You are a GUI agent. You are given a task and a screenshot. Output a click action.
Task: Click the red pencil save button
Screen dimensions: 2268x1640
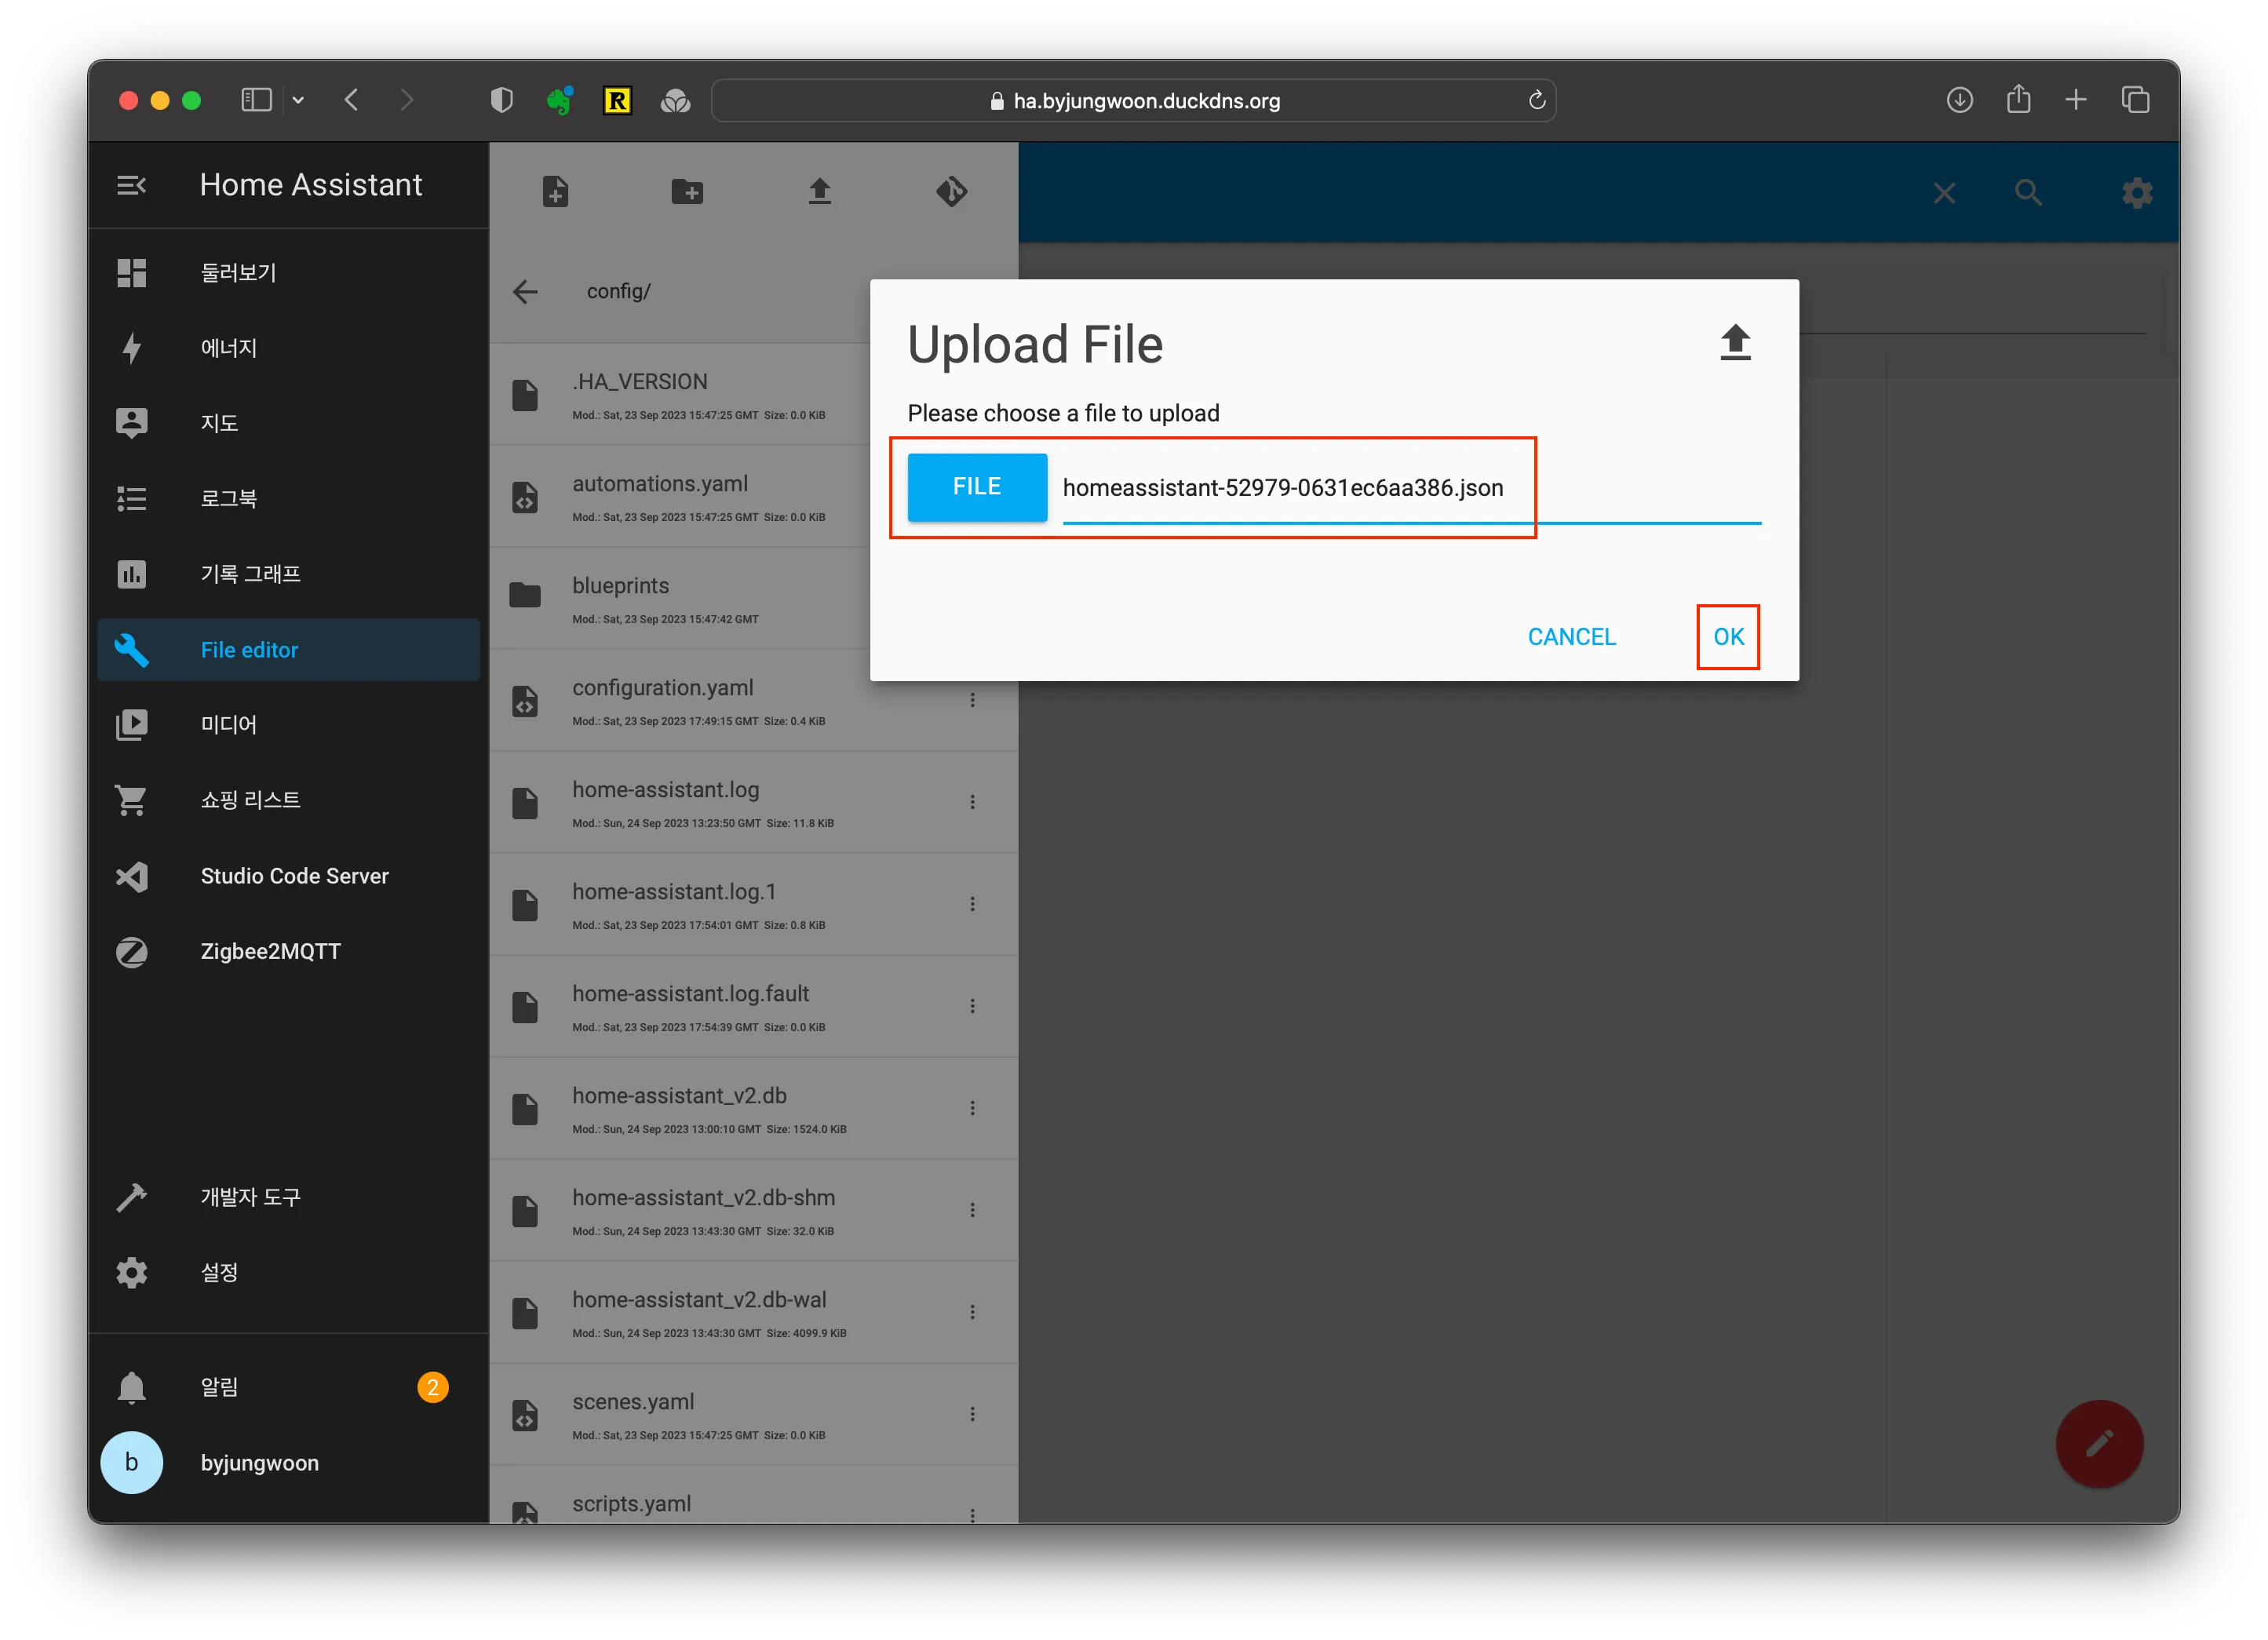click(x=2099, y=1443)
